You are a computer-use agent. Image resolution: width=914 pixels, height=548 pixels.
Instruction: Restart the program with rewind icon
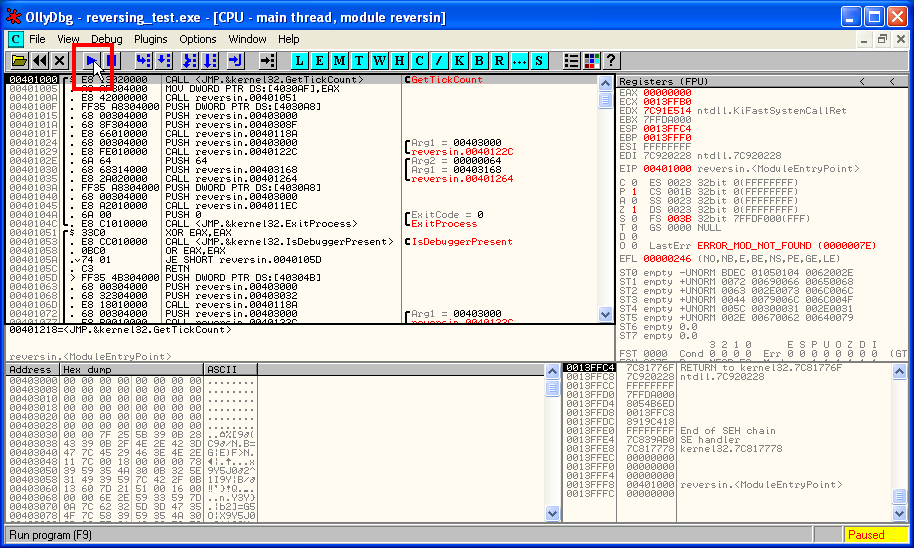click(40, 61)
